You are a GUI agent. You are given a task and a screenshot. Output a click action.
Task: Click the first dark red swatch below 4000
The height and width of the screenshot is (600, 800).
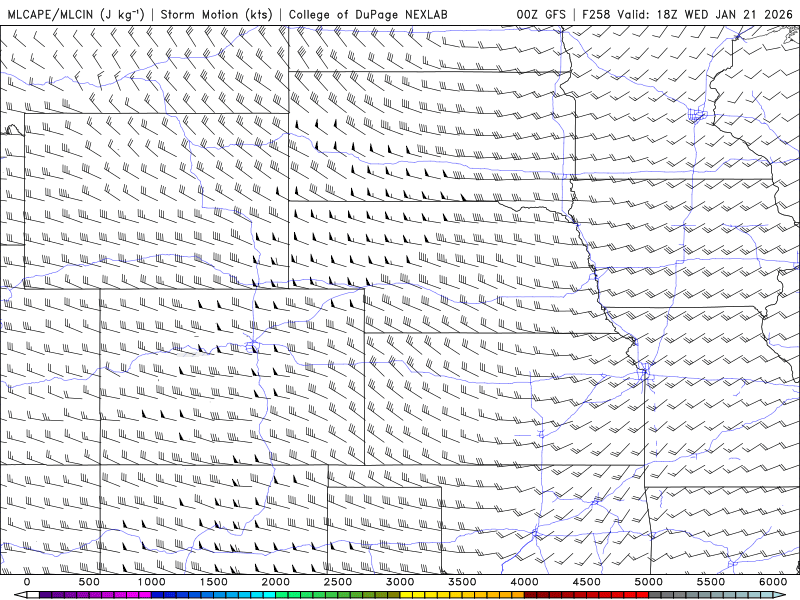click(531, 595)
